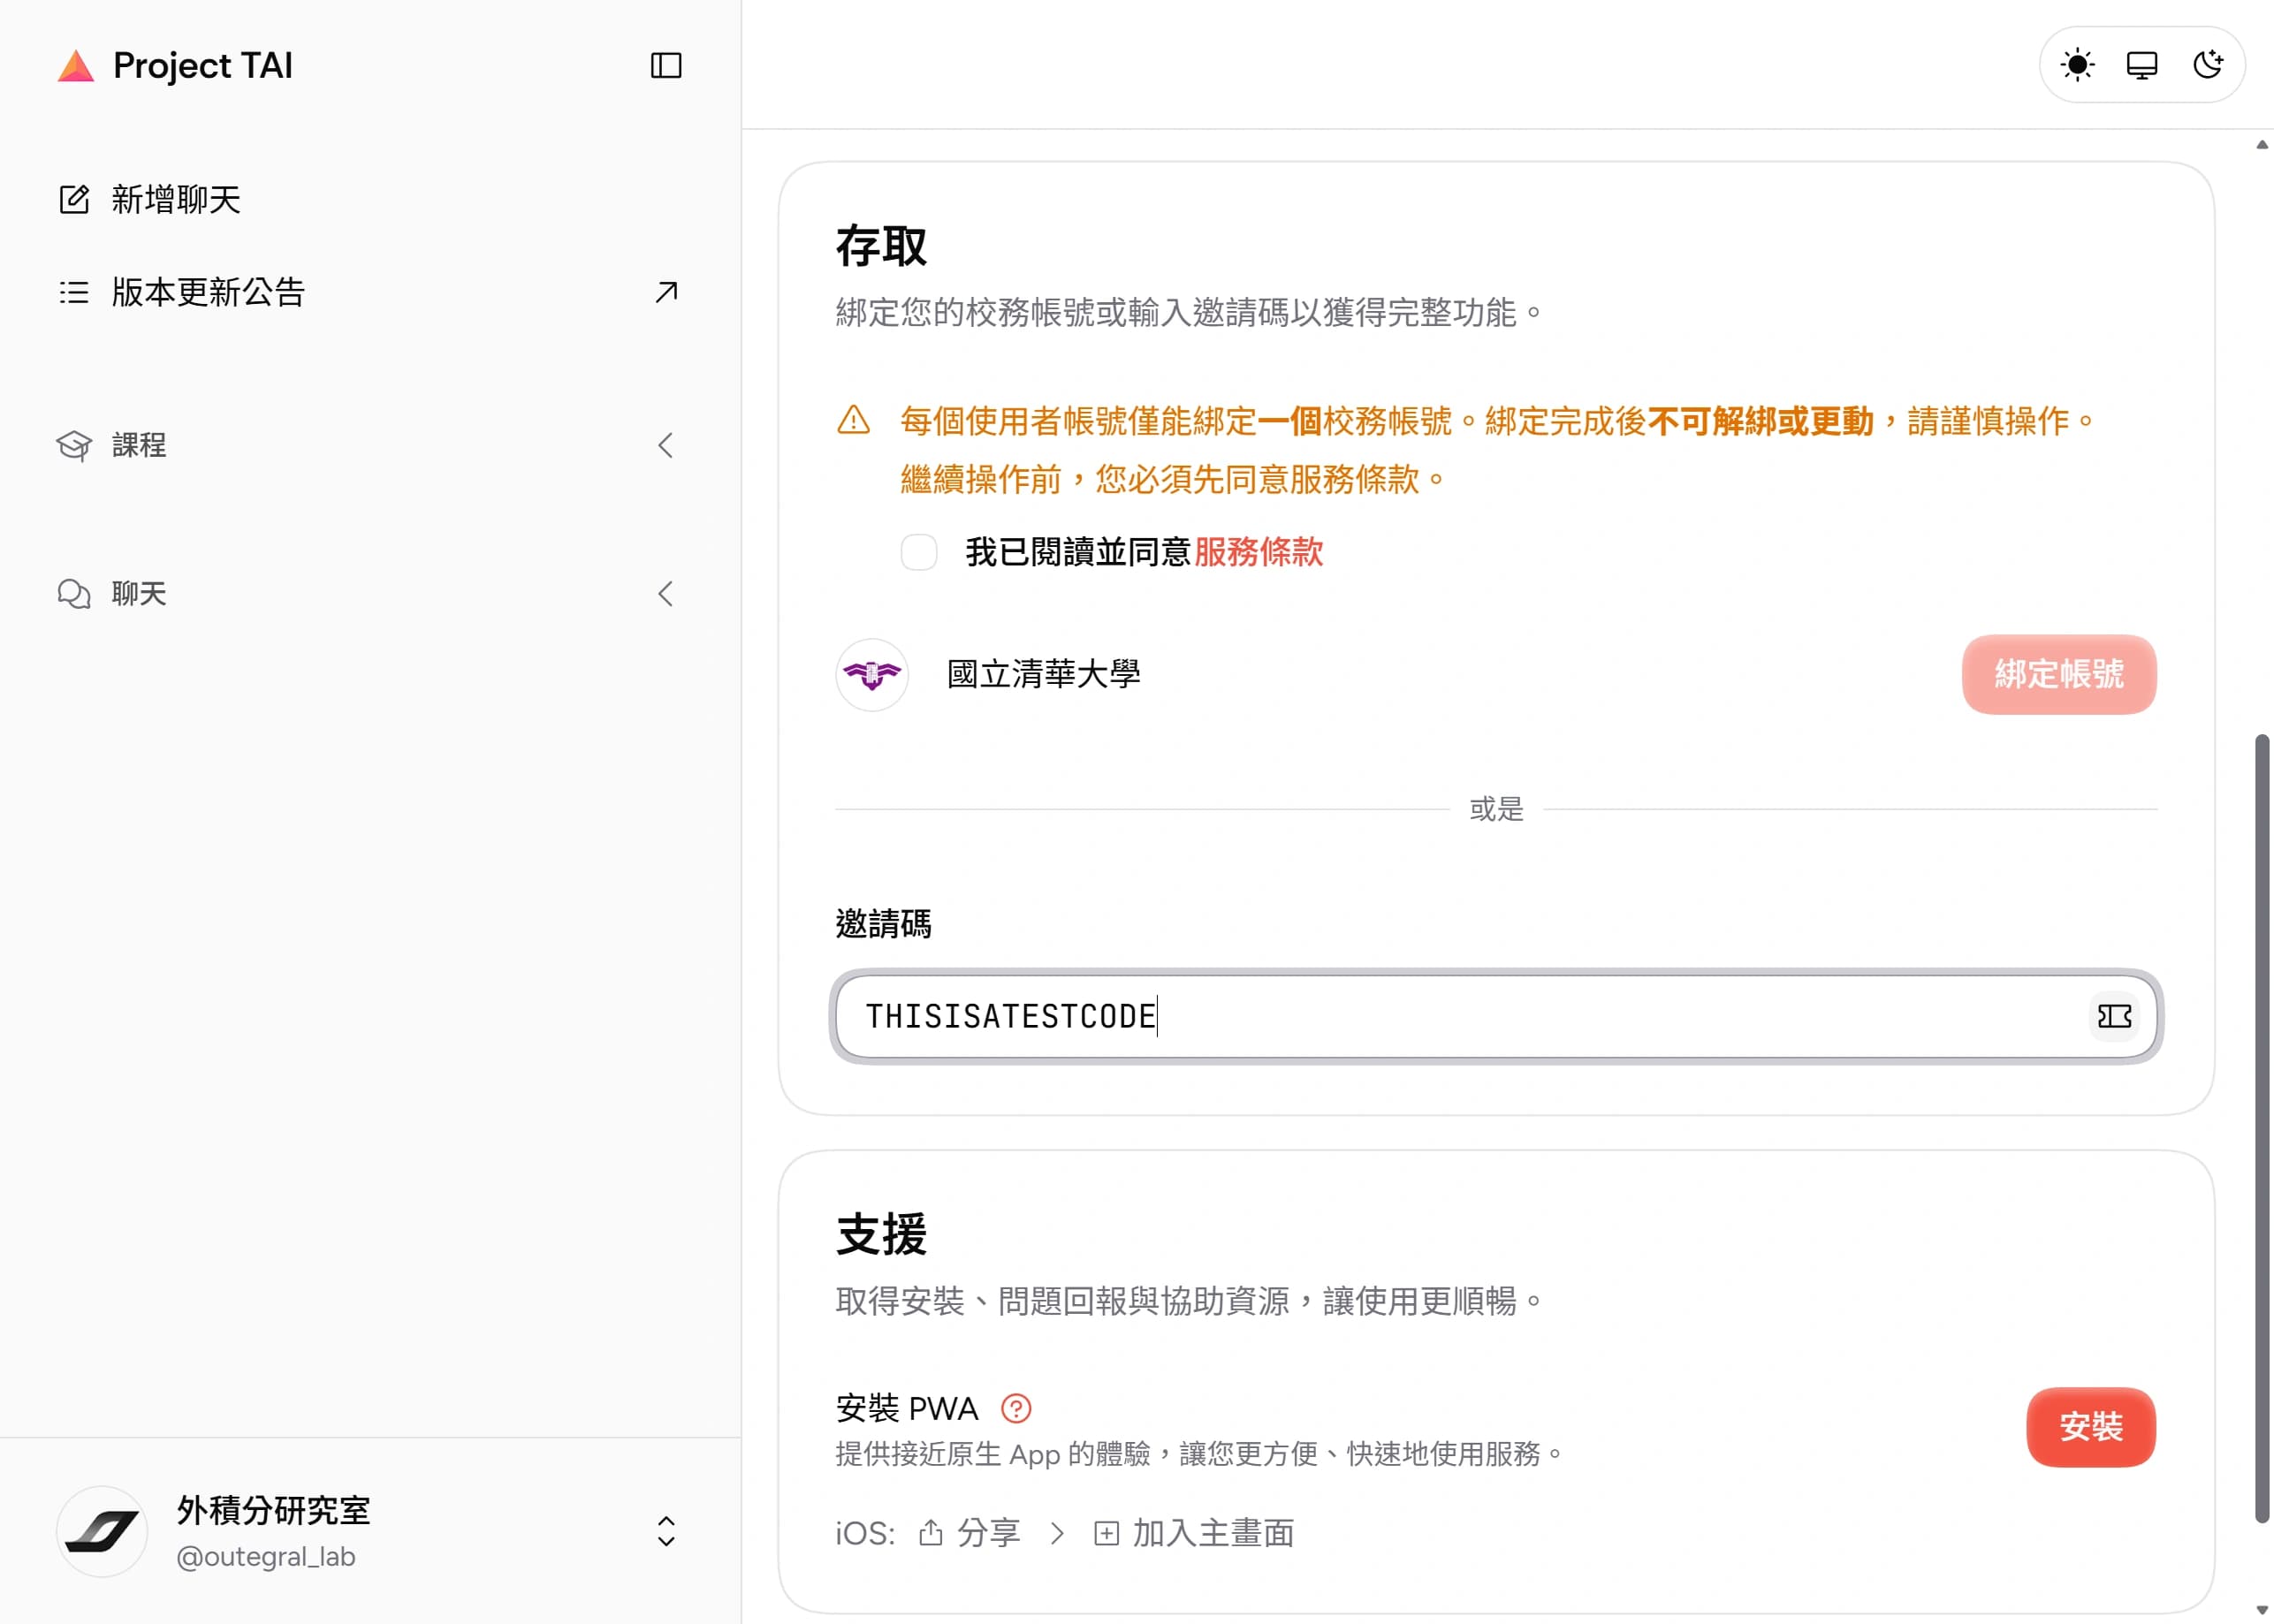Image resolution: width=2274 pixels, height=1624 pixels.
Task: Click the 外積分研究室 display name
Action: [274, 1510]
